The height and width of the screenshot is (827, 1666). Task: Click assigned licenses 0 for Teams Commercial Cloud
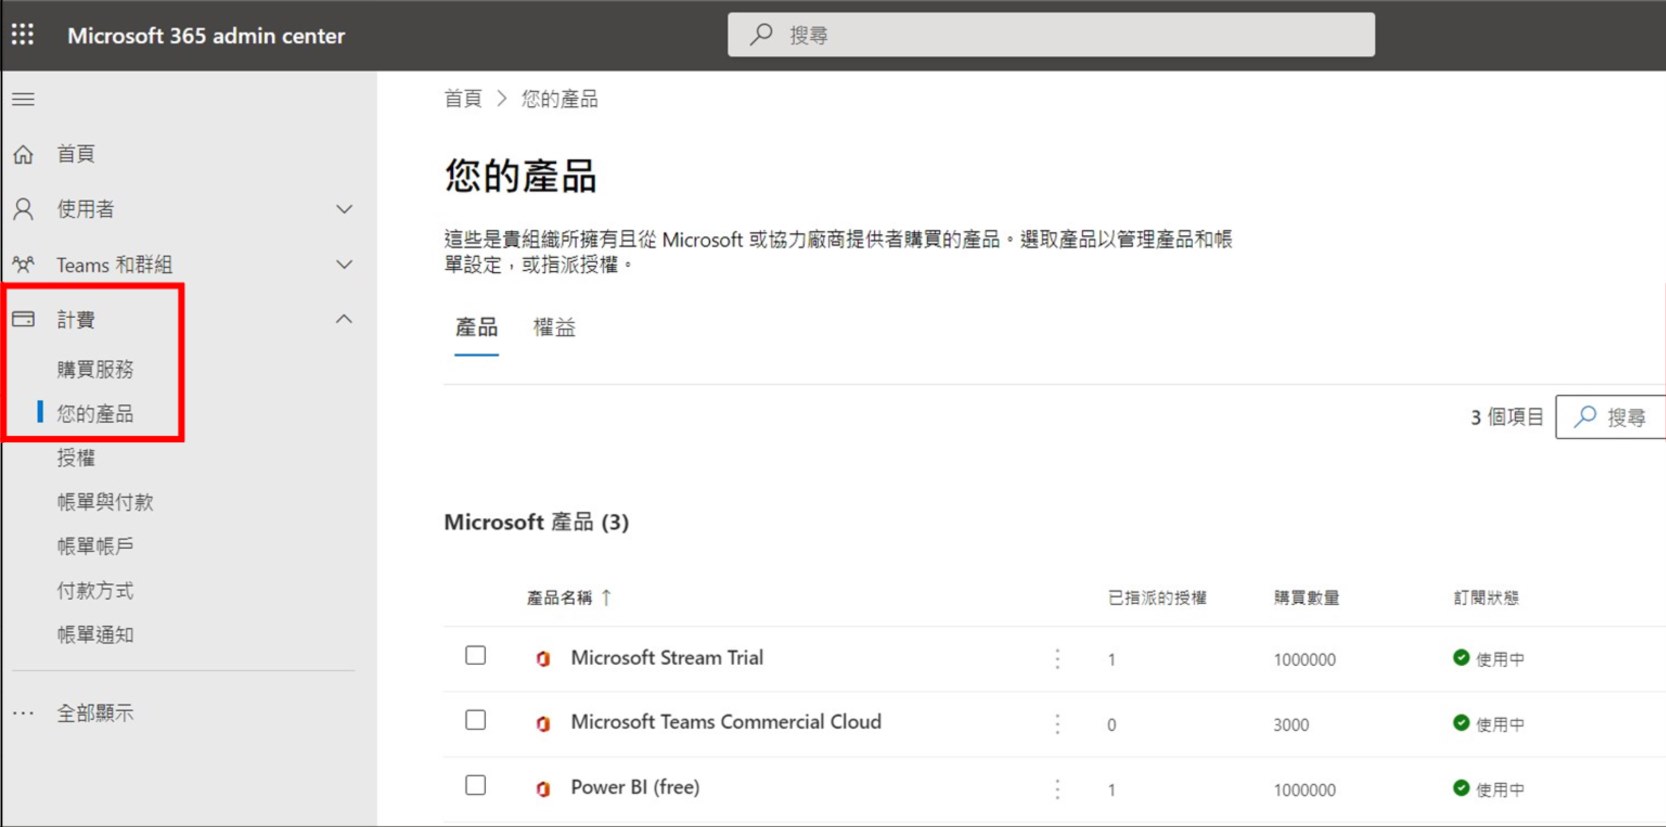click(x=1112, y=725)
